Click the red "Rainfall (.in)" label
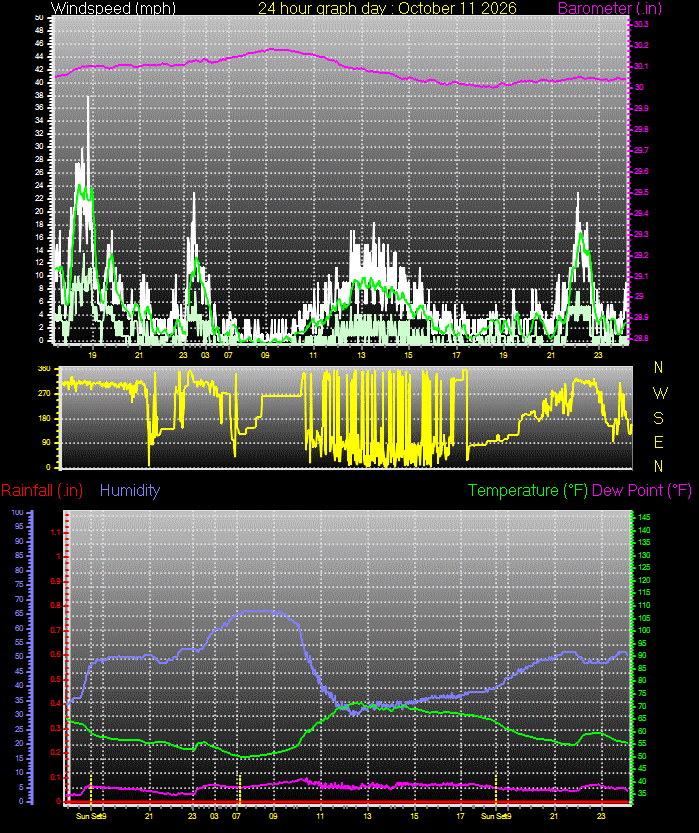 [x=42, y=490]
